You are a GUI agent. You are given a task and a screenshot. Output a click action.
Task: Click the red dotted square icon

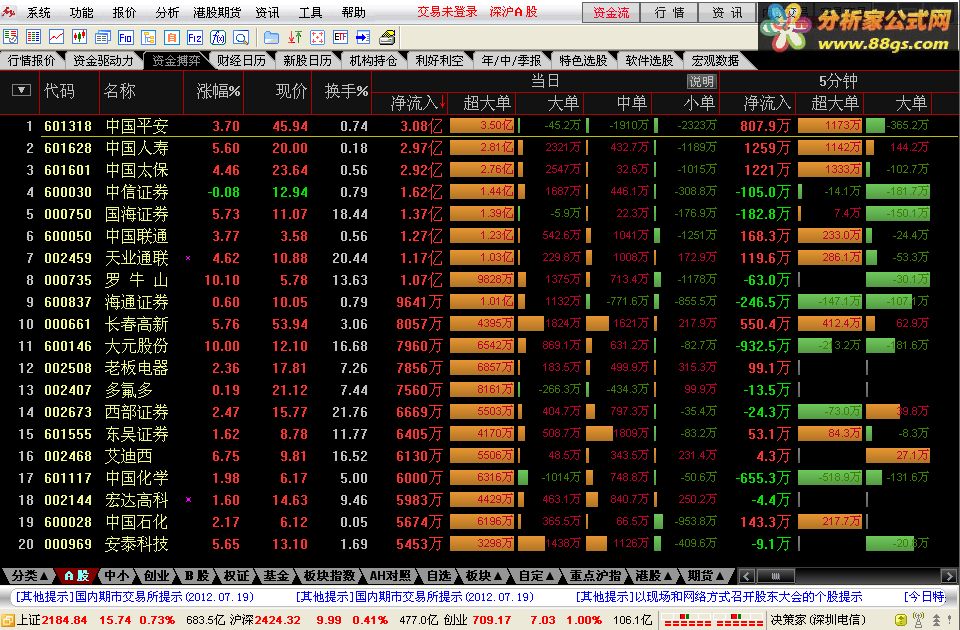tap(317, 37)
